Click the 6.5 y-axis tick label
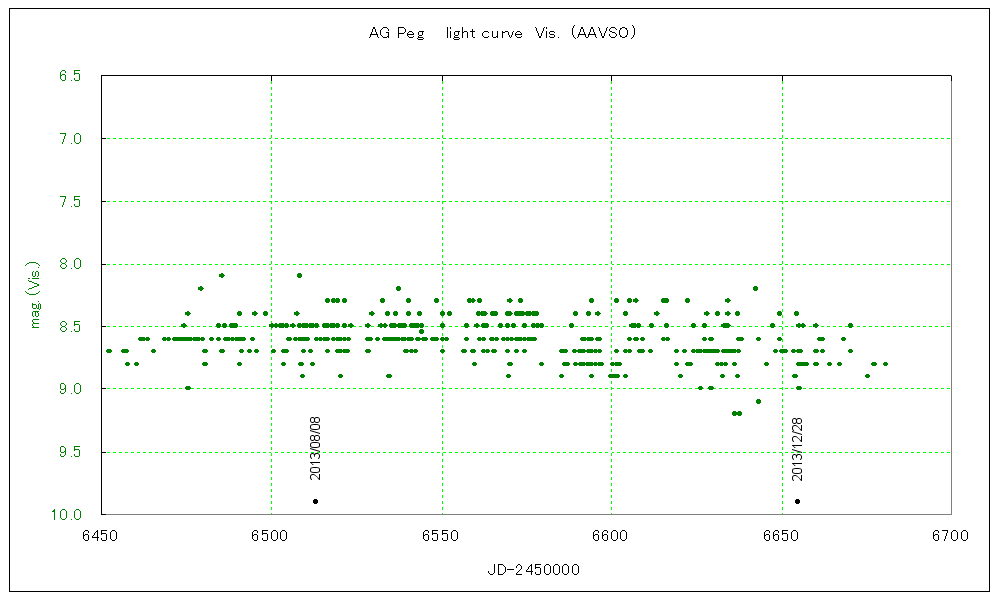This screenshot has width=1000, height=600. pyautogui.click(x=69, y=76)
